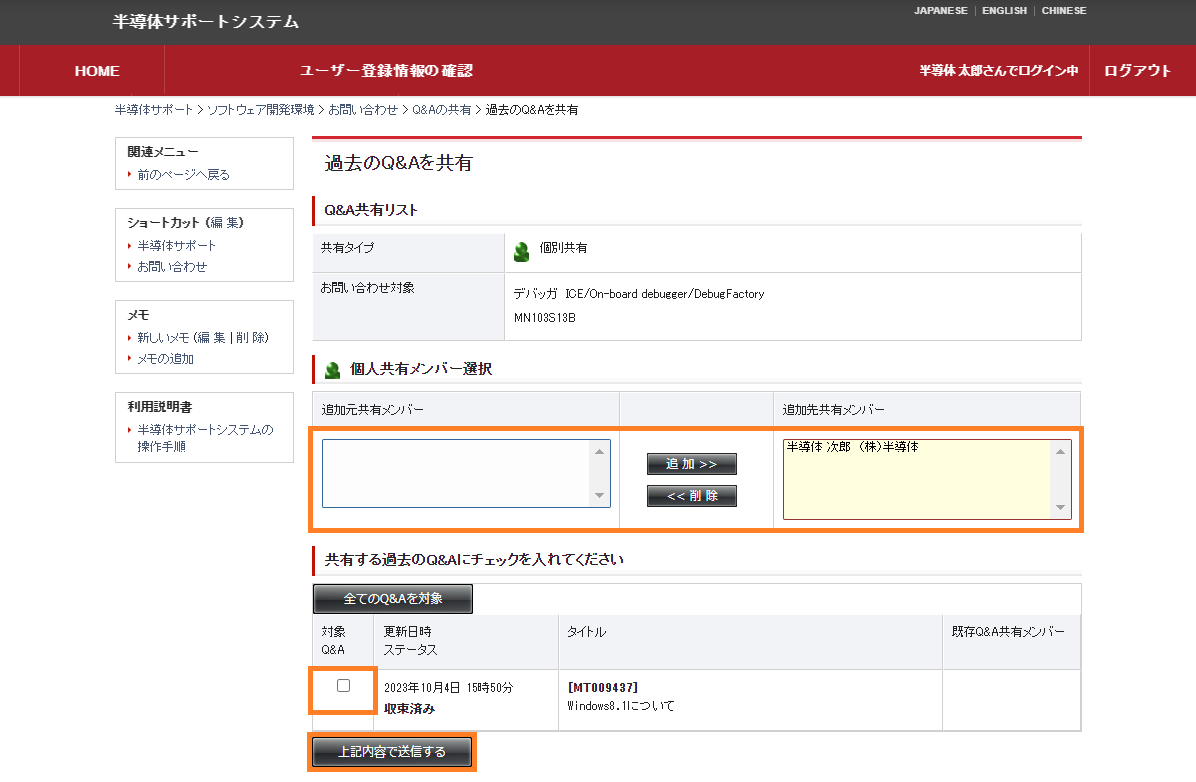Switch the language to ENGLISH

(1004, 11)
